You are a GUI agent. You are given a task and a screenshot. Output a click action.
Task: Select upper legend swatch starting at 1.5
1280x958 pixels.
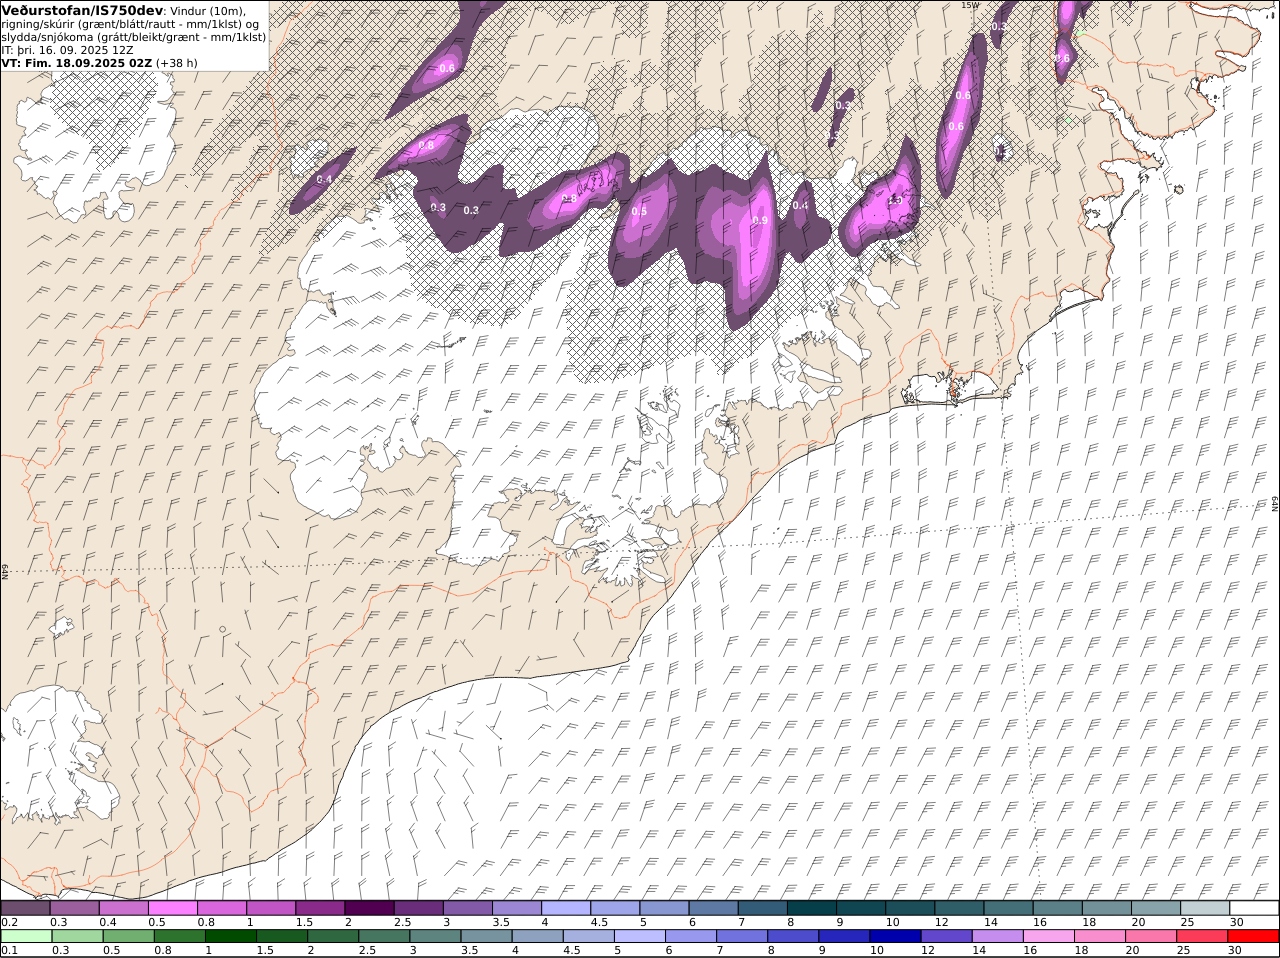pyautogui.click(x=320, y=908)
